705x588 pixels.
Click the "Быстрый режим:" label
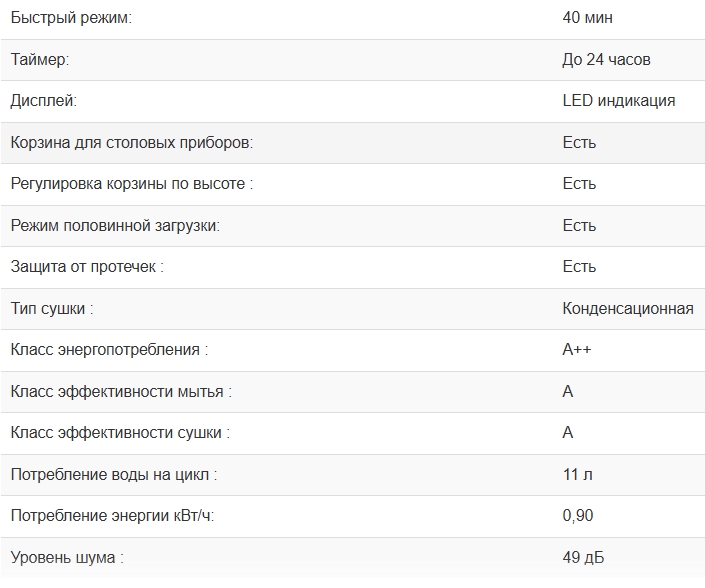point(71,18)
